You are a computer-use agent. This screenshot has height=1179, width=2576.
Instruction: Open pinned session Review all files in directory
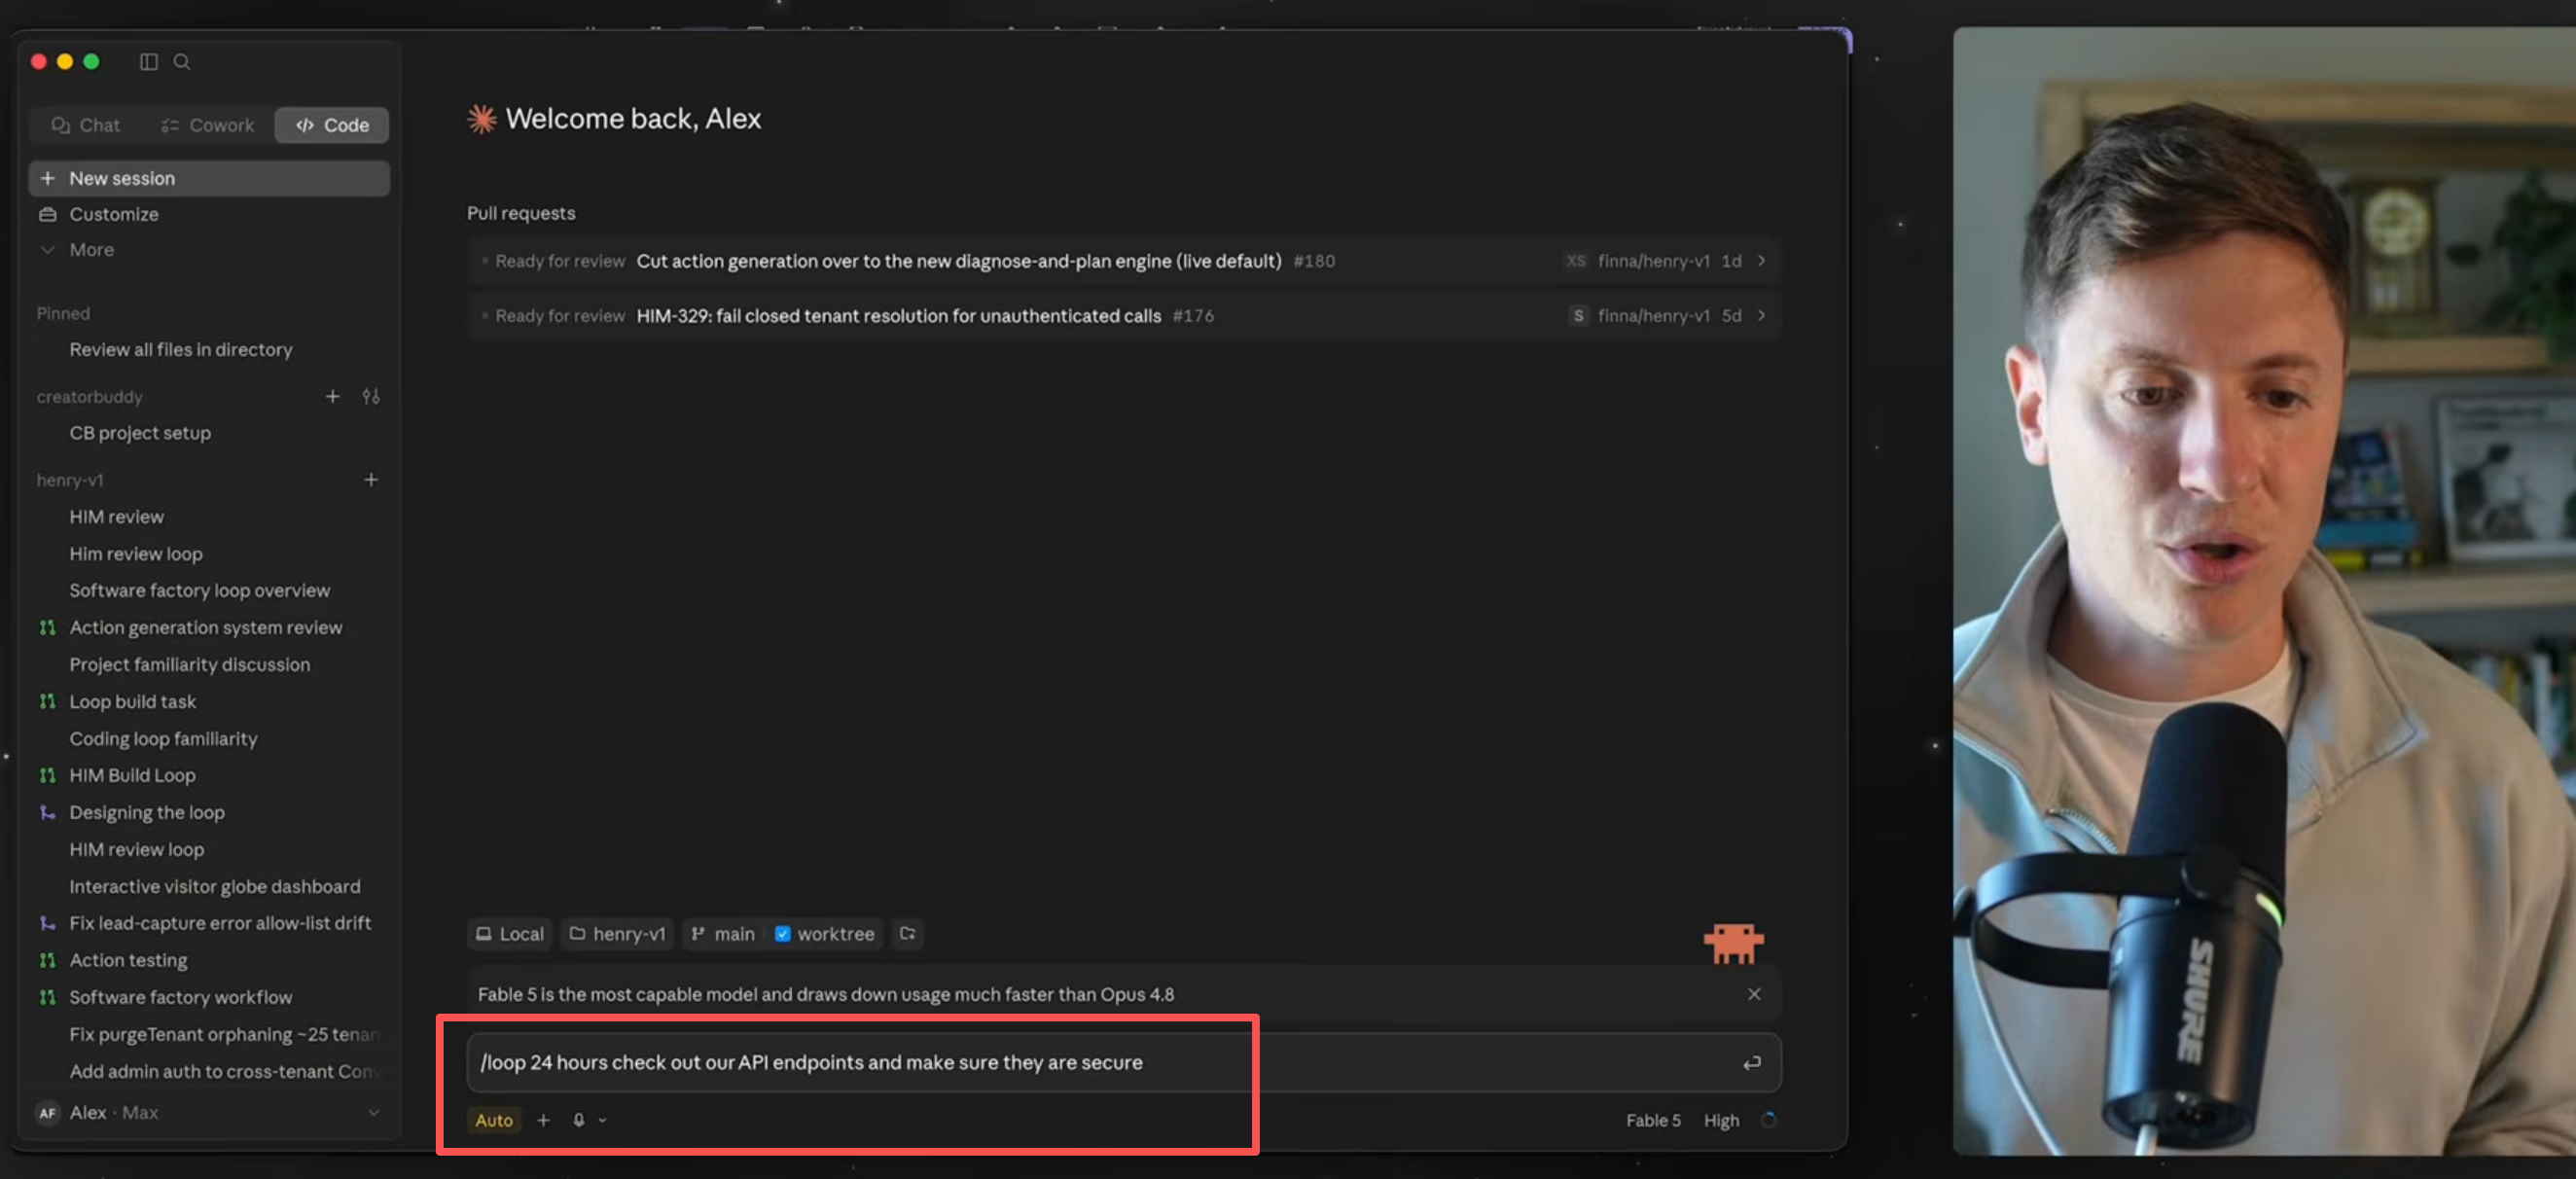pos(180,350)
